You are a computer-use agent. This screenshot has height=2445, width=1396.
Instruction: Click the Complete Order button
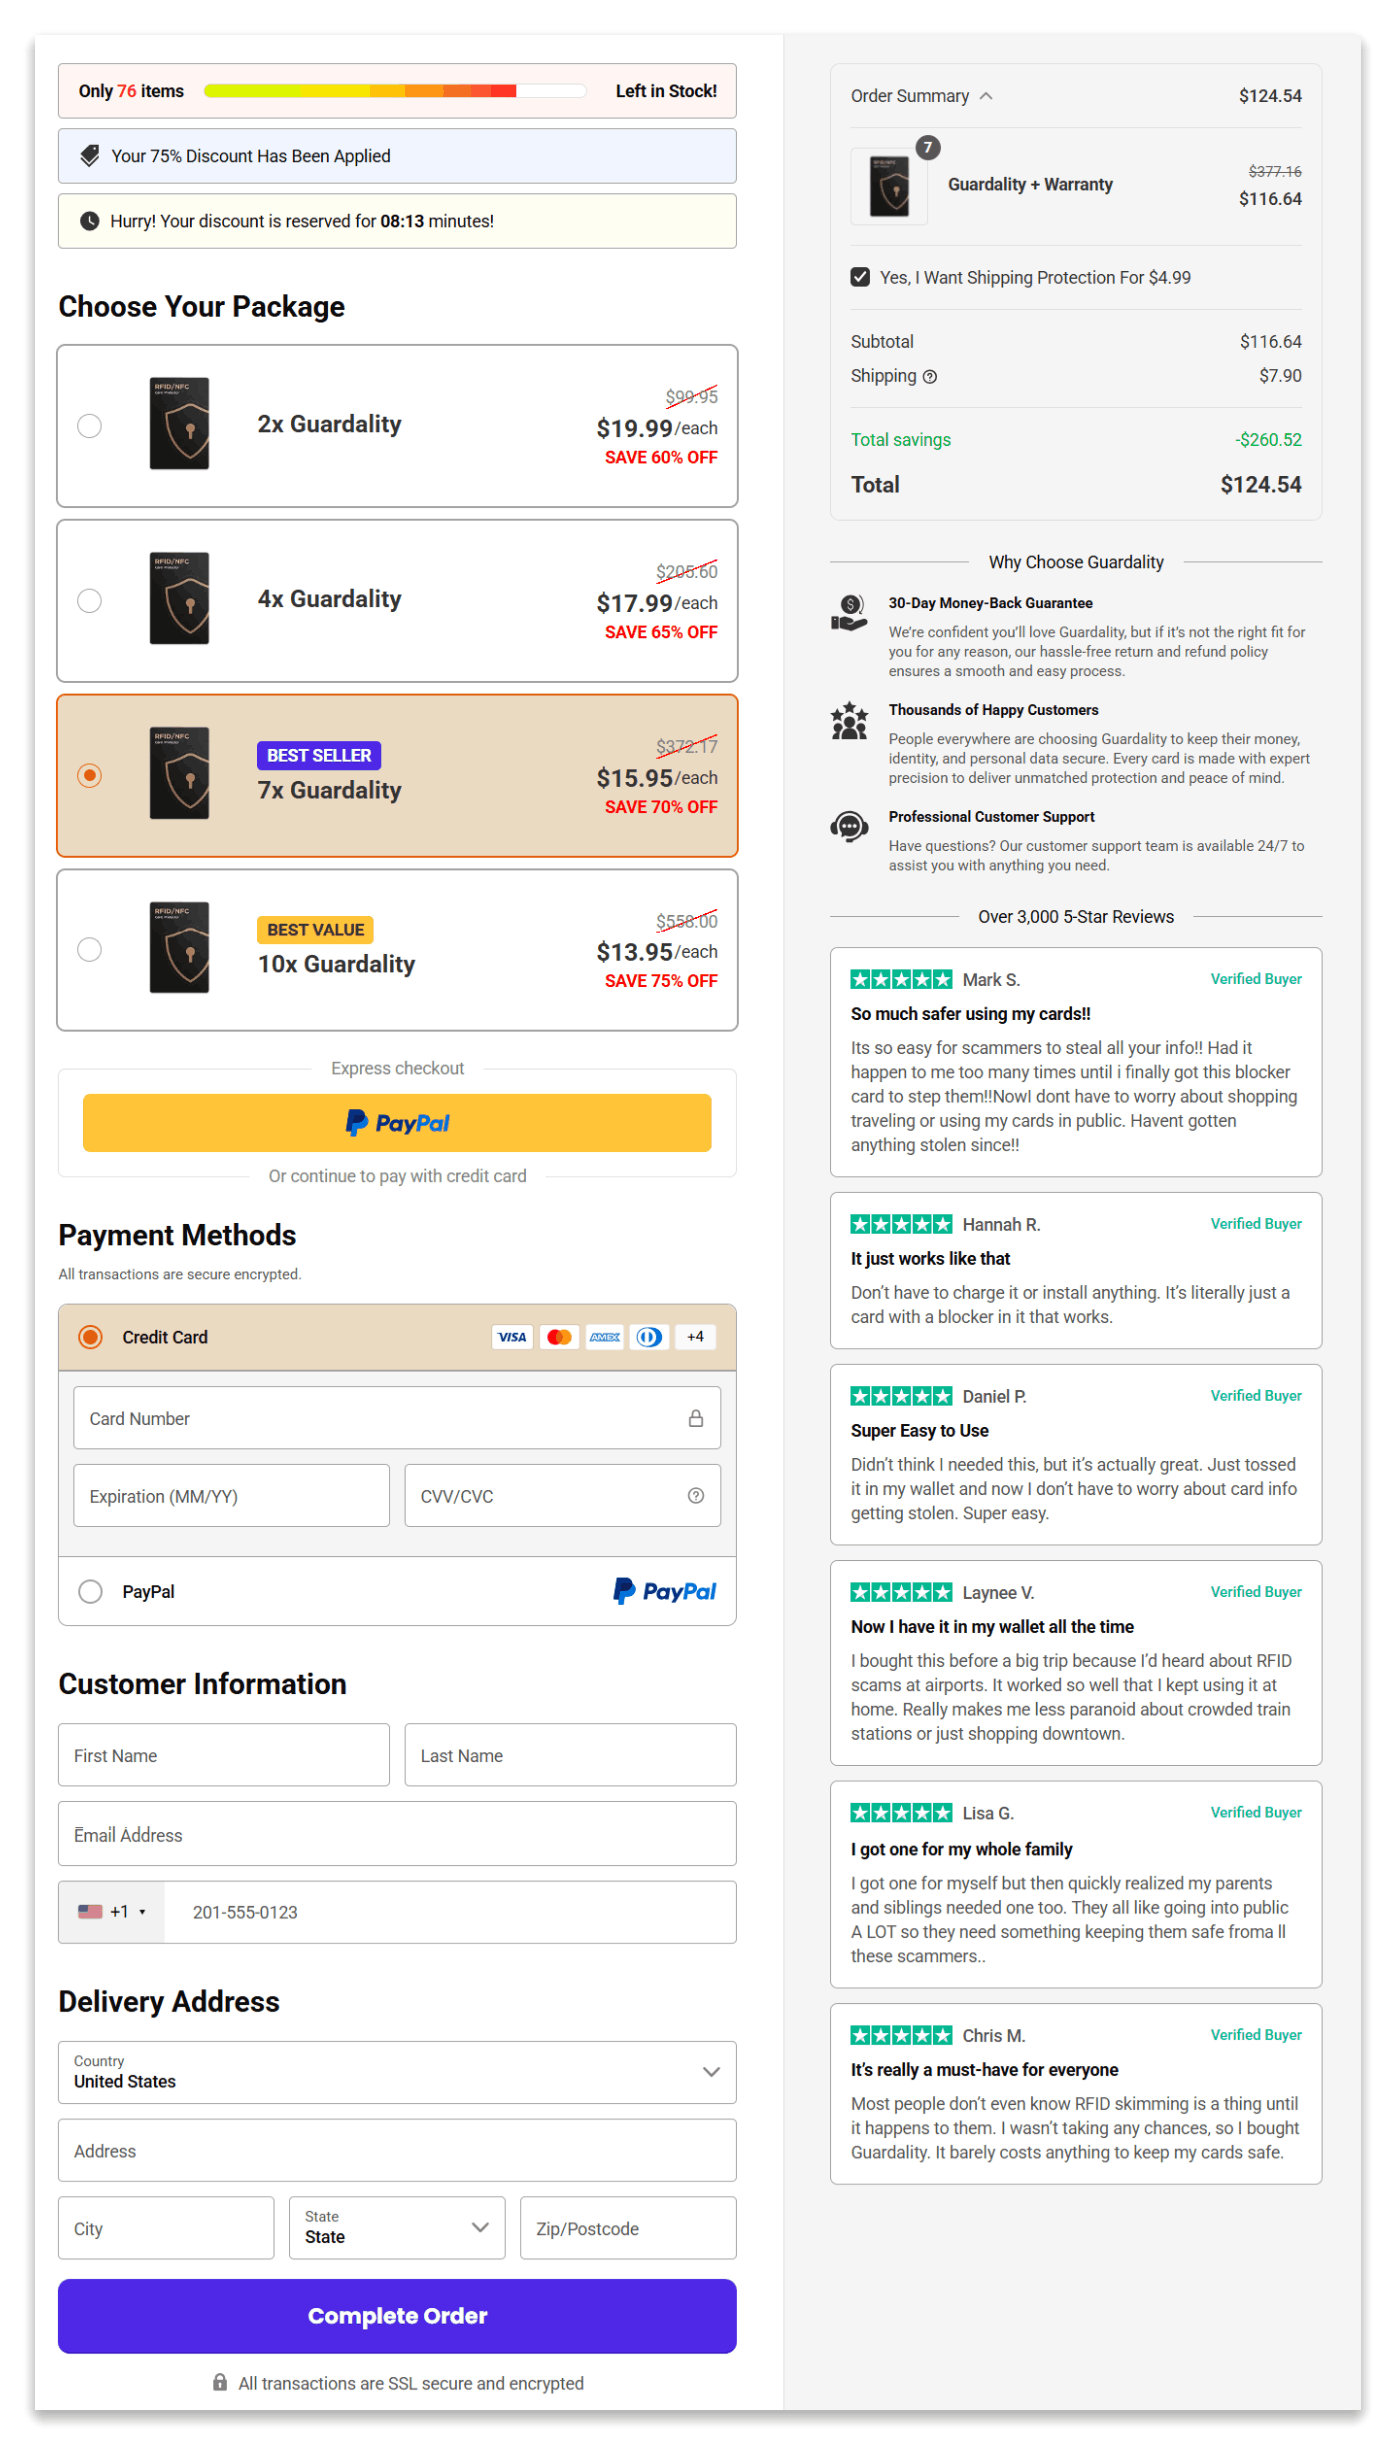[397, 2316]
